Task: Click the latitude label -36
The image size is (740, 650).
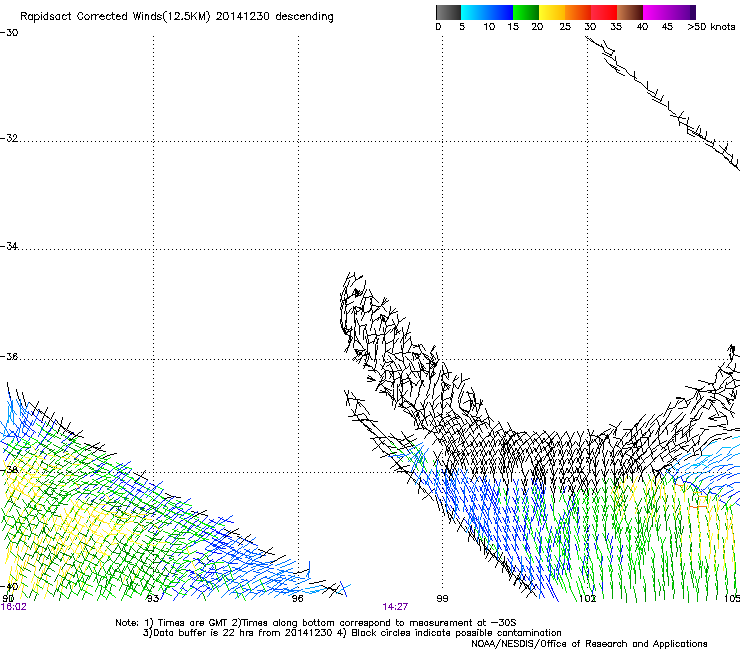Action: pyautogui.click(x=9, y=356)
